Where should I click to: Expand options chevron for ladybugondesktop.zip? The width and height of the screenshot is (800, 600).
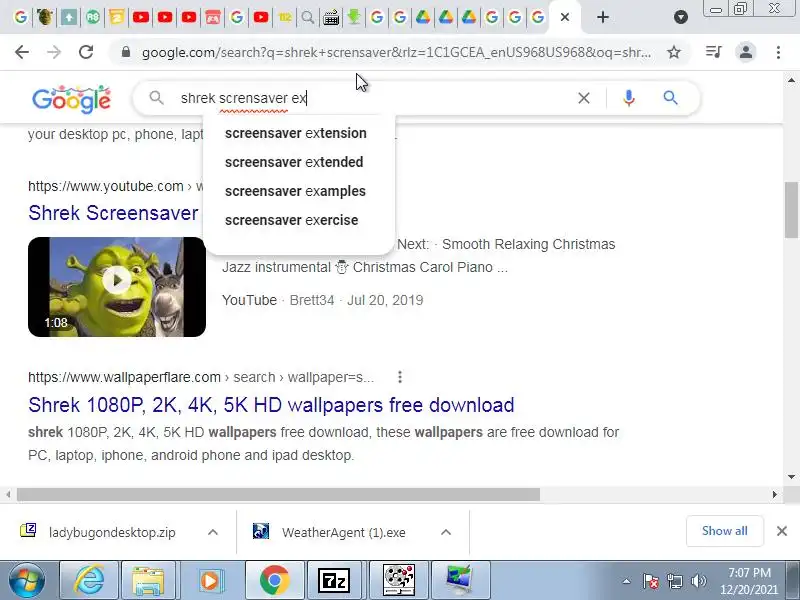pyautogui.click(x=213, y=532)
